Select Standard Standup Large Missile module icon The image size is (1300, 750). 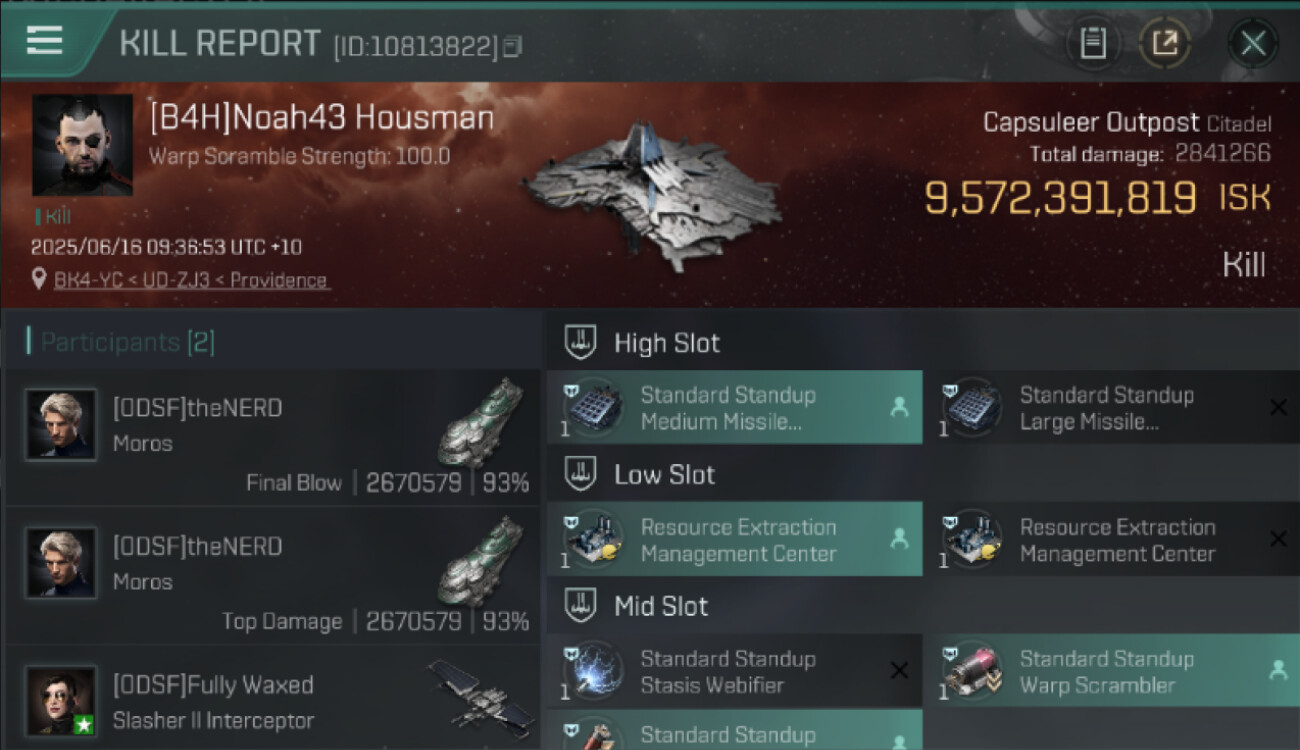(972, 408)
